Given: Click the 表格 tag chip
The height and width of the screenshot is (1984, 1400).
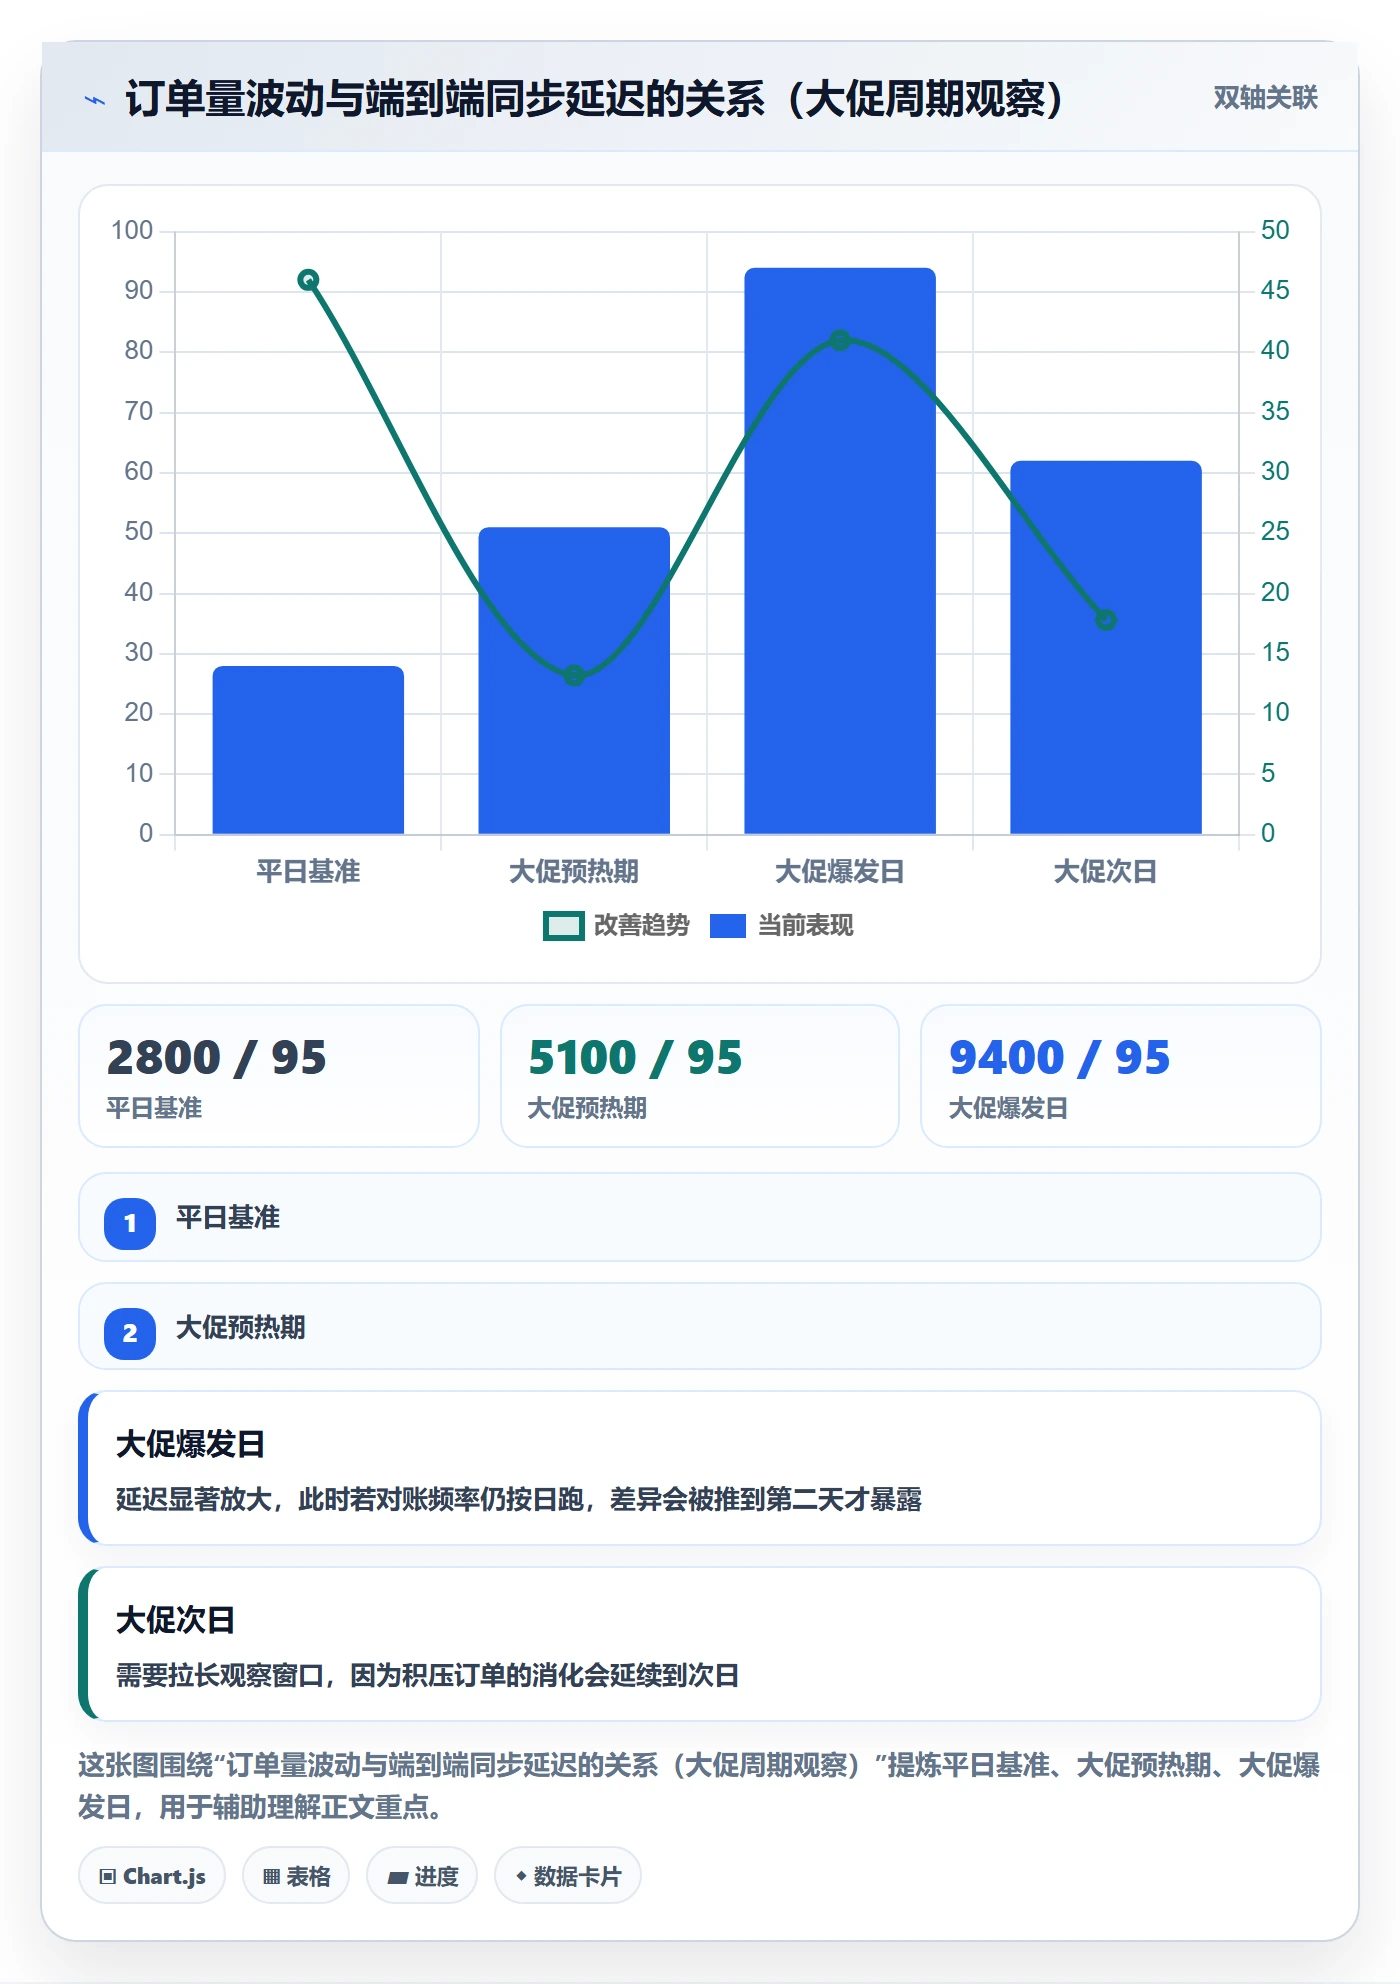Looking at the screenshot, I should [296, 1876].
